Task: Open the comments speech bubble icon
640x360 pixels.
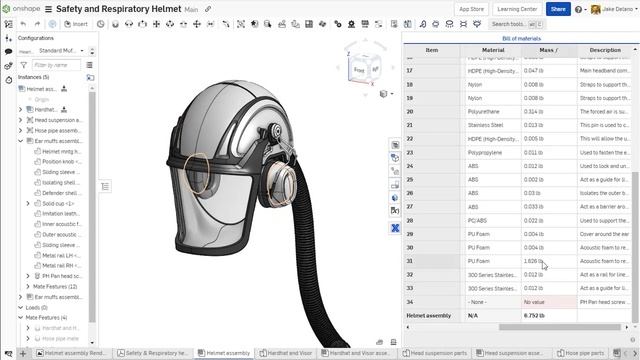Action: tap(9, 52)
